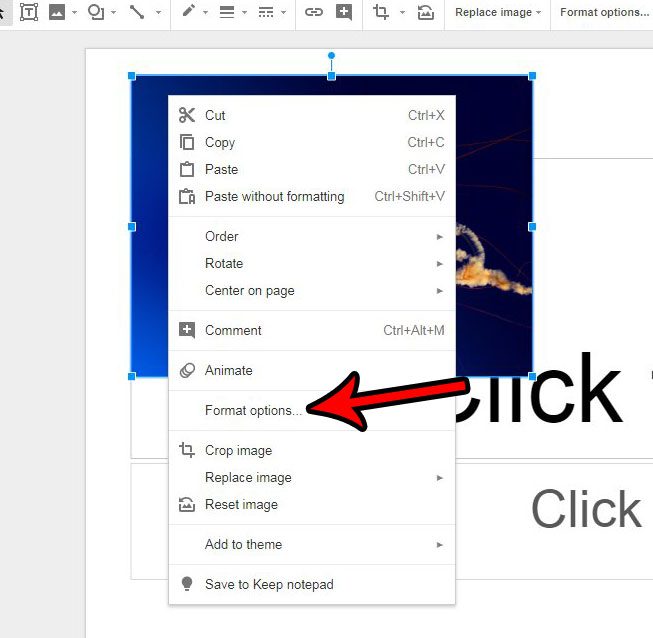Expand the Line tool dropdown arrow

158,12
